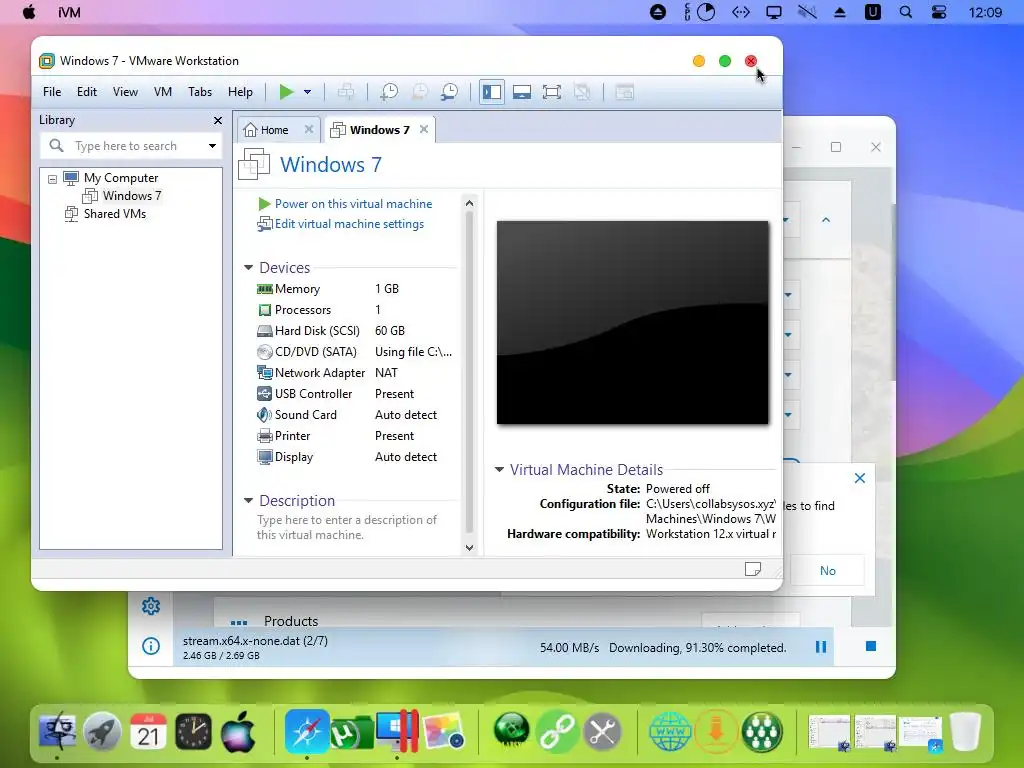Click No in the background dialog
Viewport: 1024px width, 768px height.
coord(827,571)
